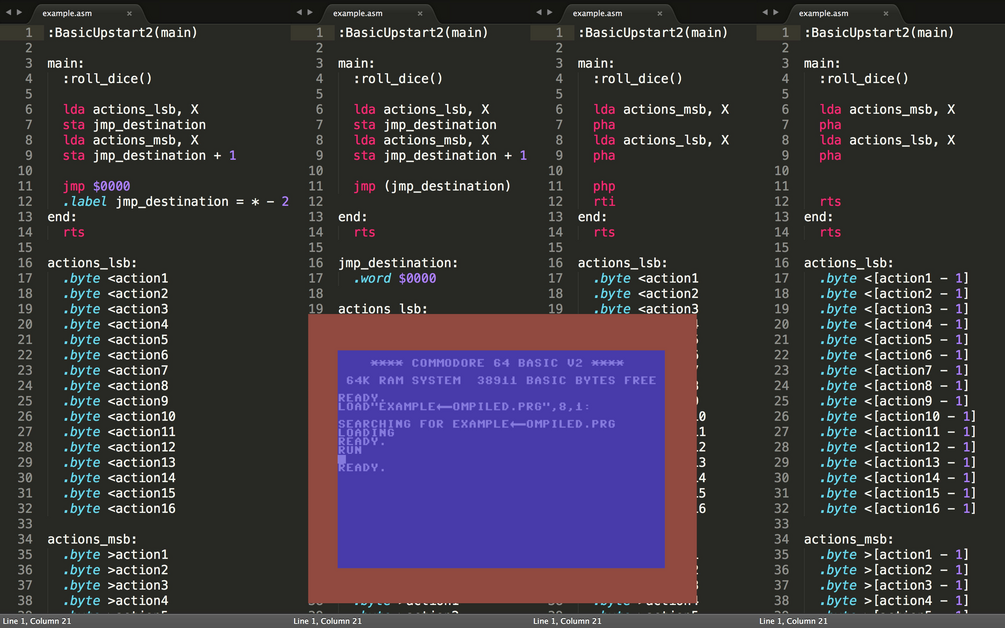This screenshot has width=1005, height=628.
Task: Click the LOAD"EXAMPLE command line in emulator
Action: coord(464,407)
